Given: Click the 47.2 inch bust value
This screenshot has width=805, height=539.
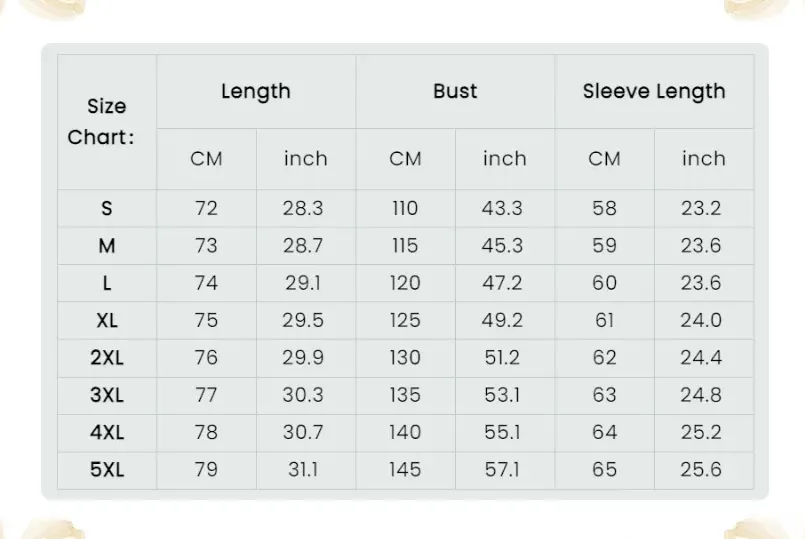Looking at the screenshot, I should pyautogui.click(x=503, y=283).
